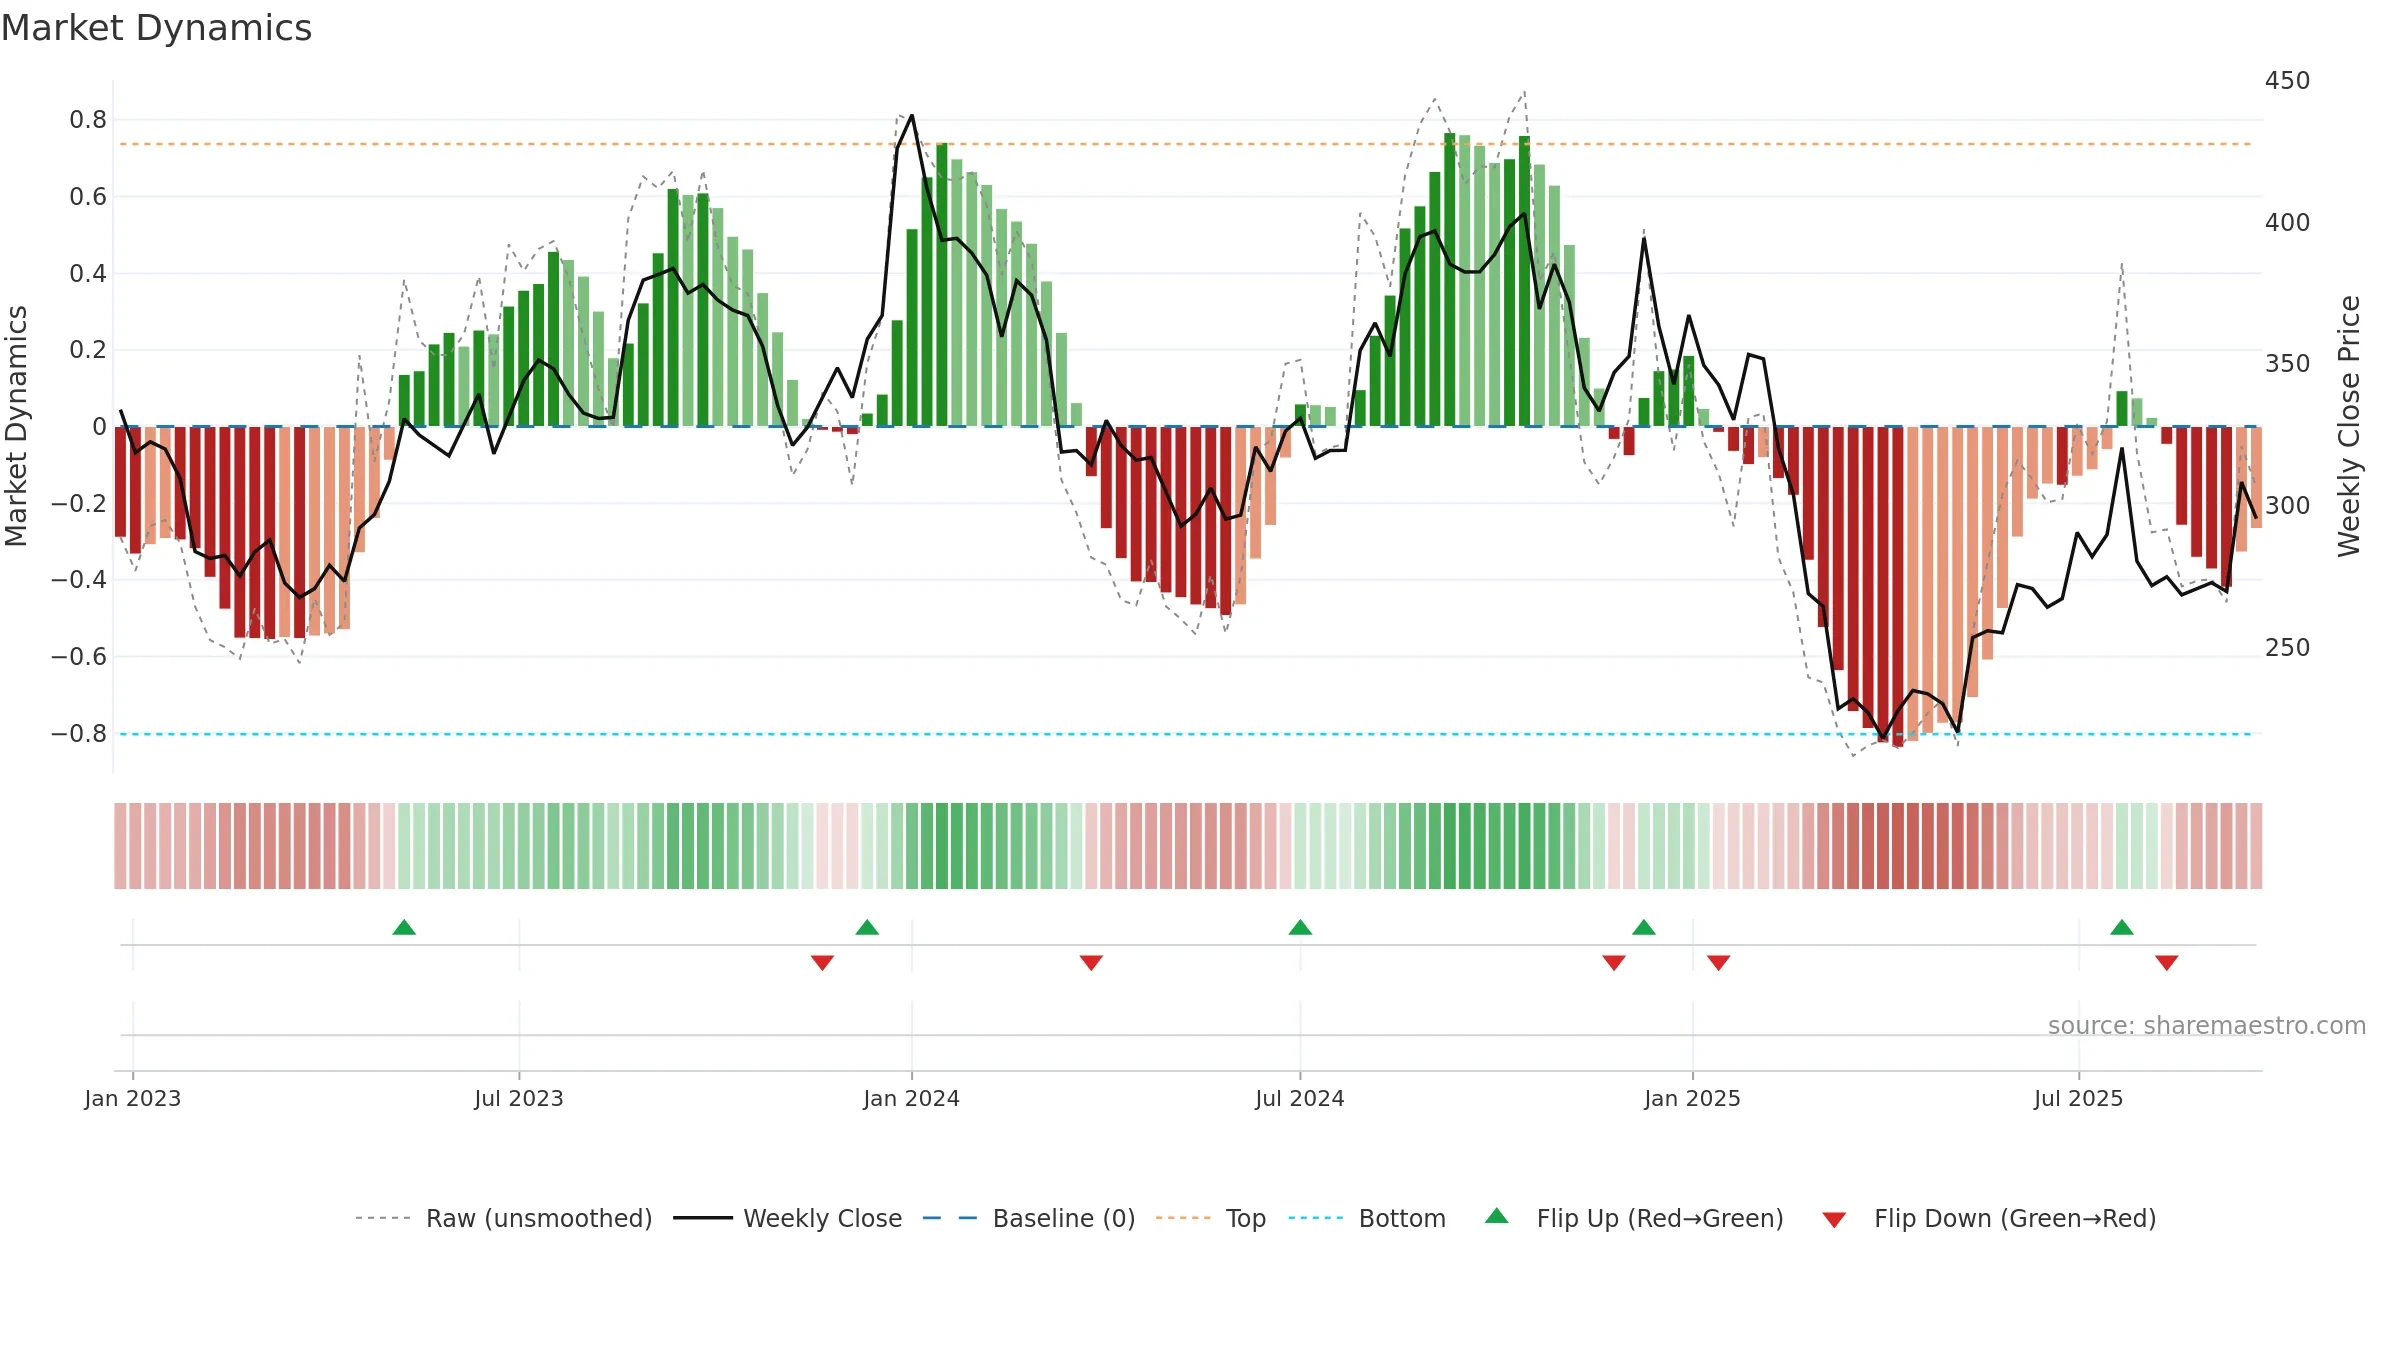Click the red Flip Down triangle icon in legend
The width and height of the screenshot is (2400, 1350).
1834,1220
